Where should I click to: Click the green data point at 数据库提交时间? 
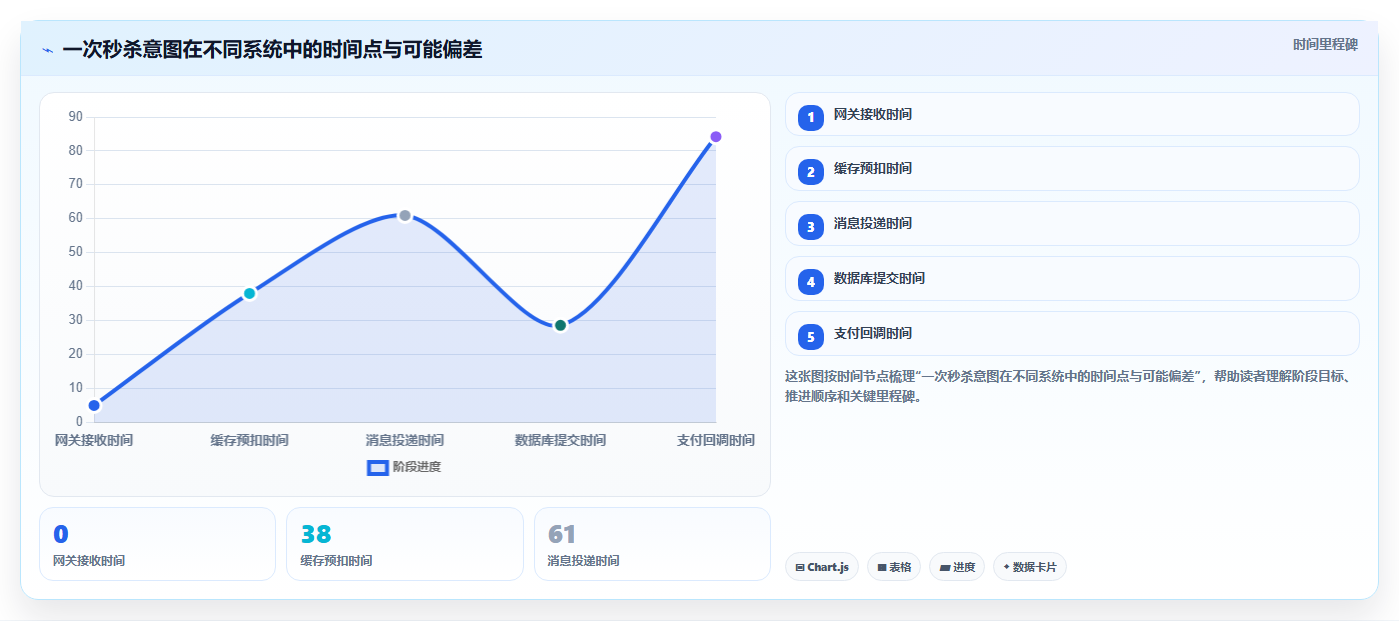tap(561, 325)
